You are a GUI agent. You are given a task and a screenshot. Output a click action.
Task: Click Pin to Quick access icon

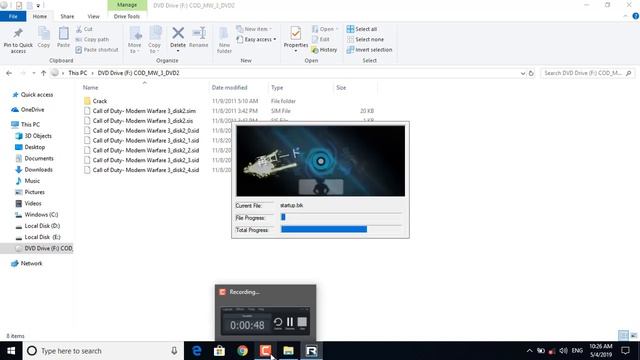tap(18, 34)
